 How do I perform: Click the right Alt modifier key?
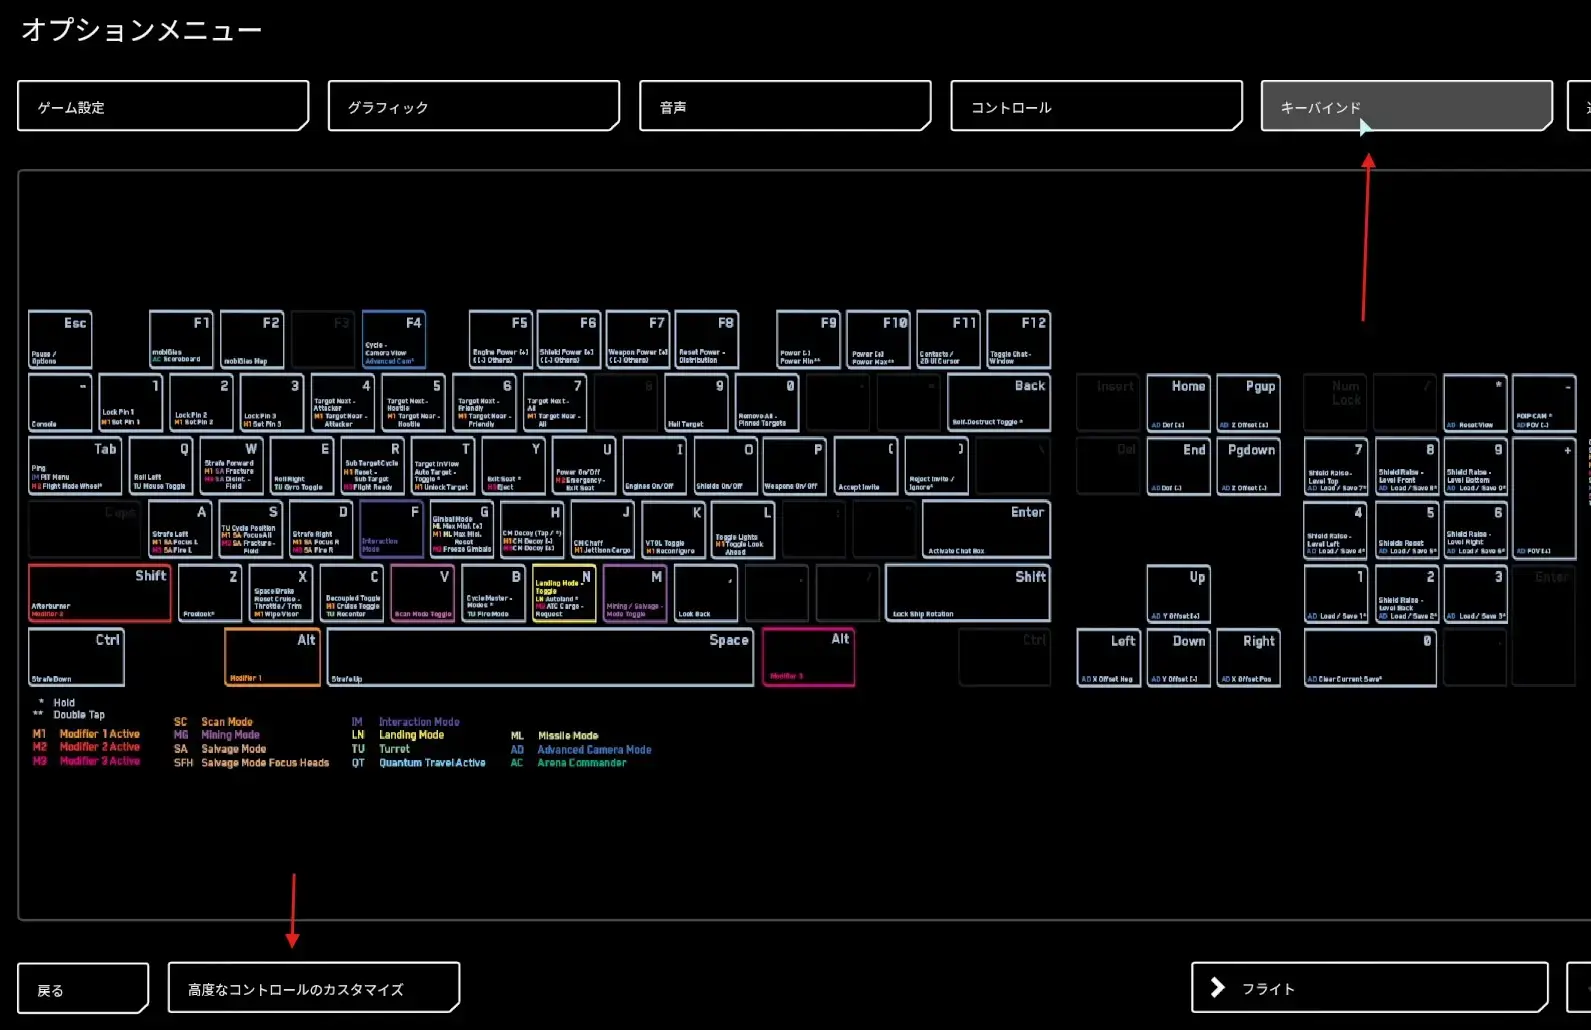808,657
